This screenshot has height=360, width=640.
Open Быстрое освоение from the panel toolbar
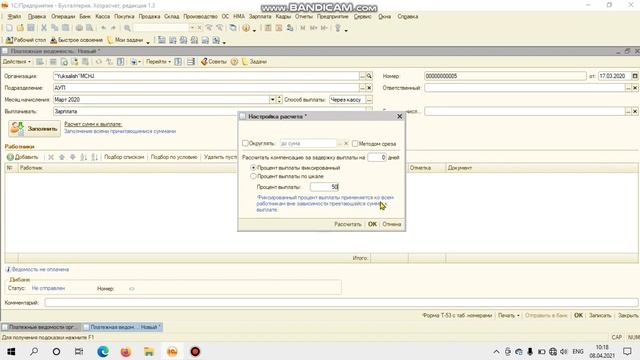coord(76,40)
